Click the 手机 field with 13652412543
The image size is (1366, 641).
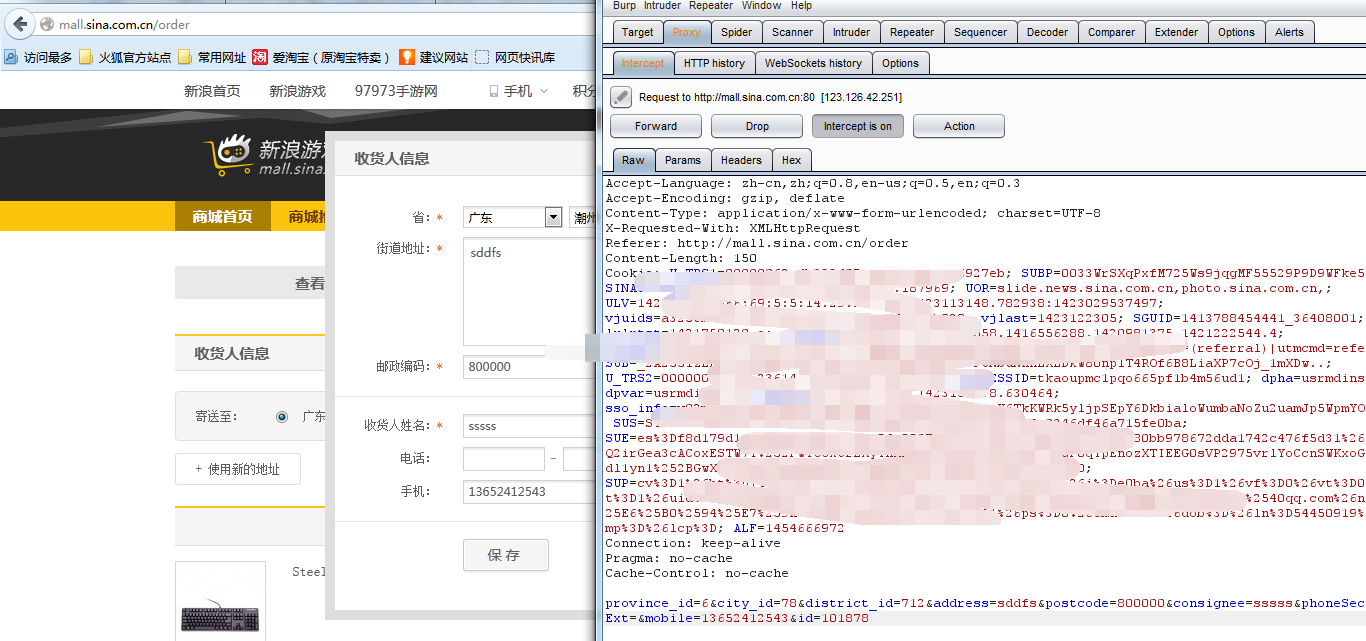[528, 492]
